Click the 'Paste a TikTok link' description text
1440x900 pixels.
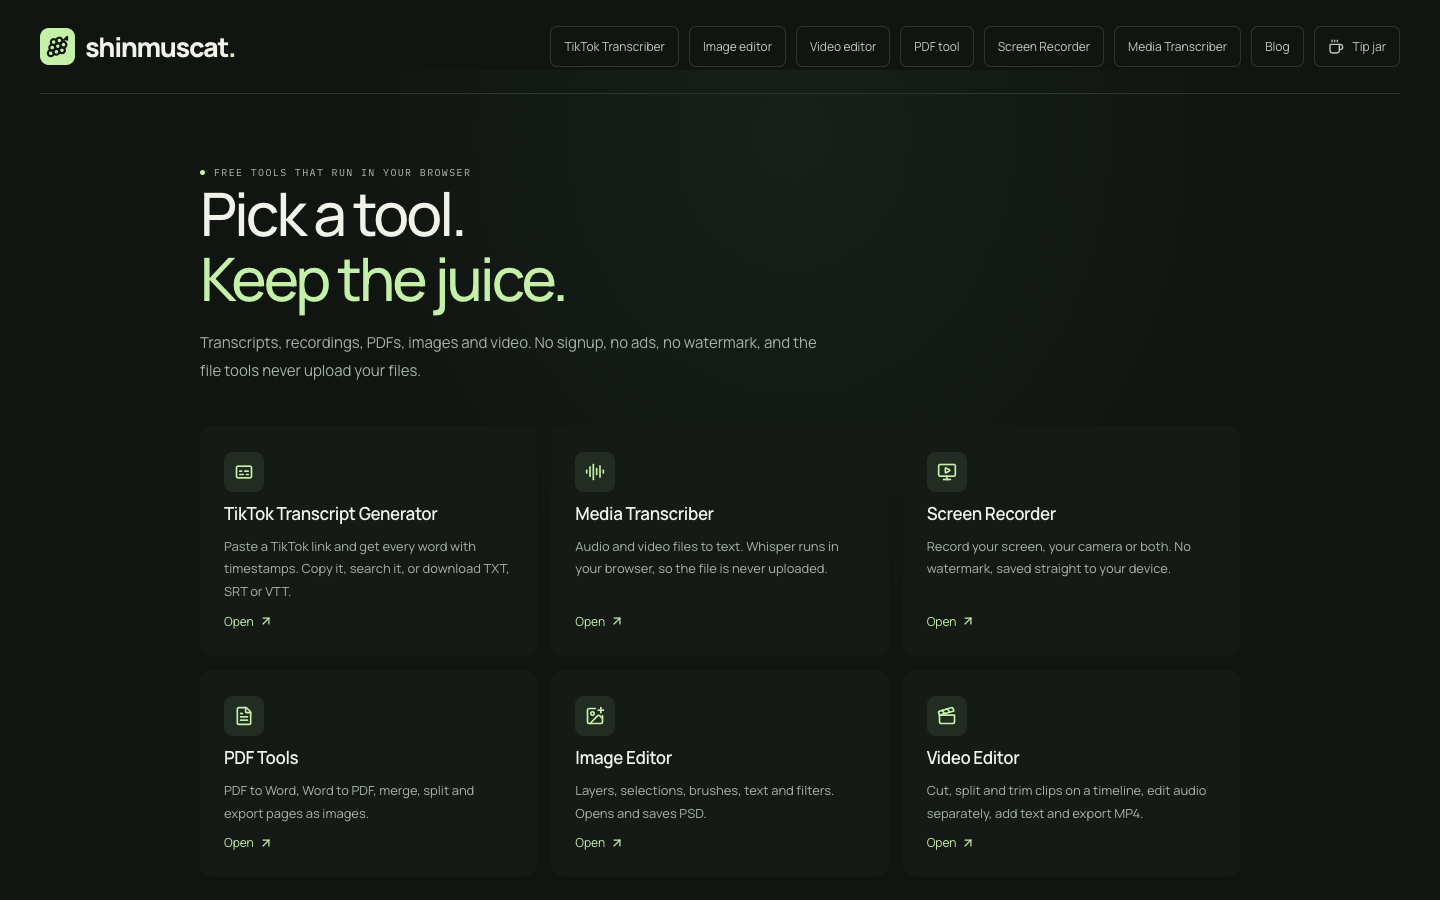point(367,569)
